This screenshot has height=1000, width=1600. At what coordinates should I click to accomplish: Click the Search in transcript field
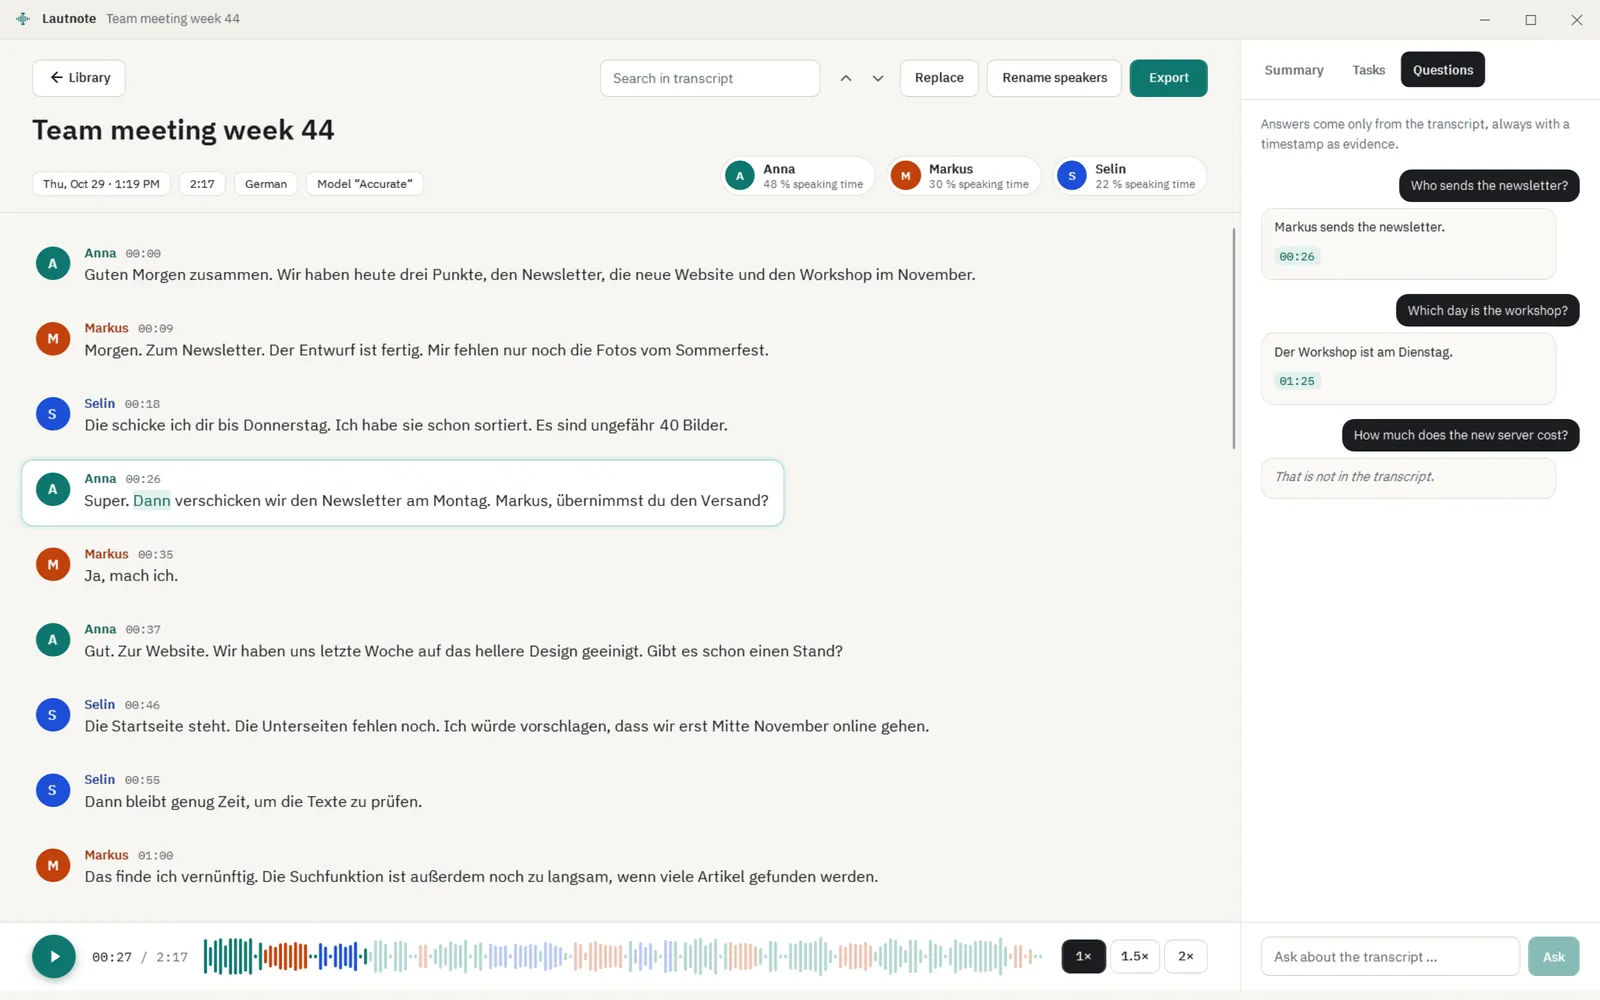point(710,78)
